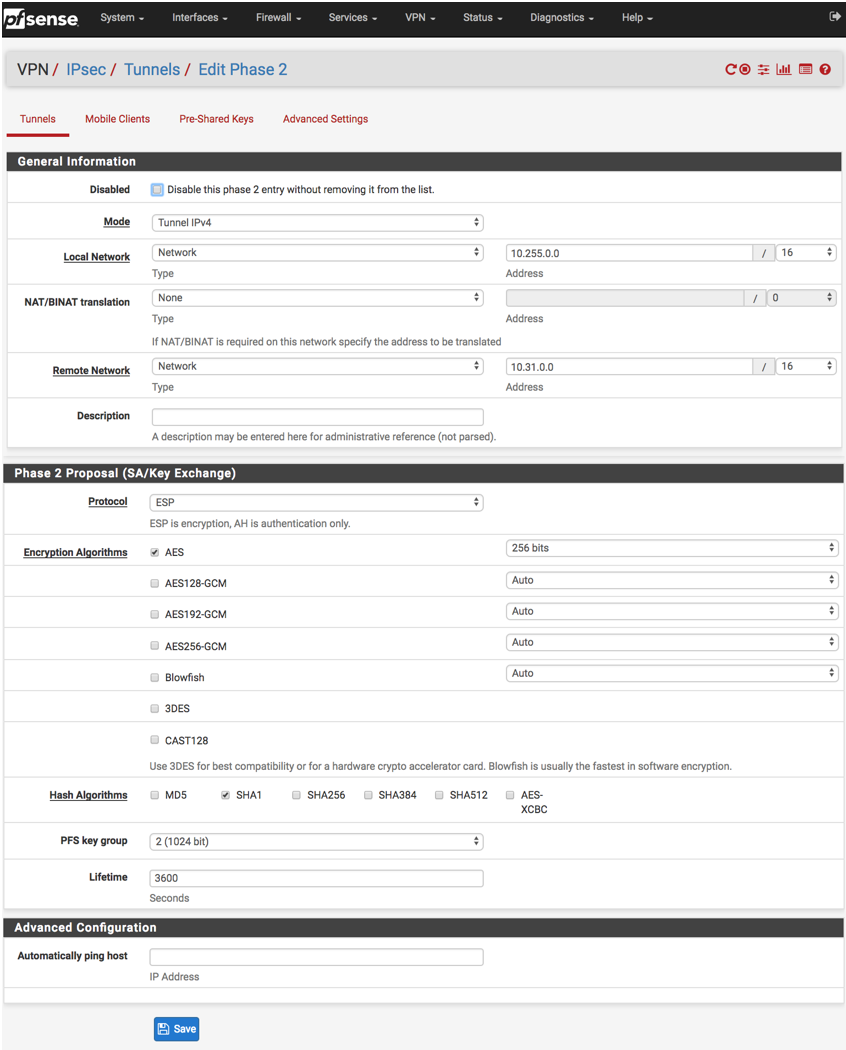
Task: Click the Save button
Action: click(x=176, y=1028)
